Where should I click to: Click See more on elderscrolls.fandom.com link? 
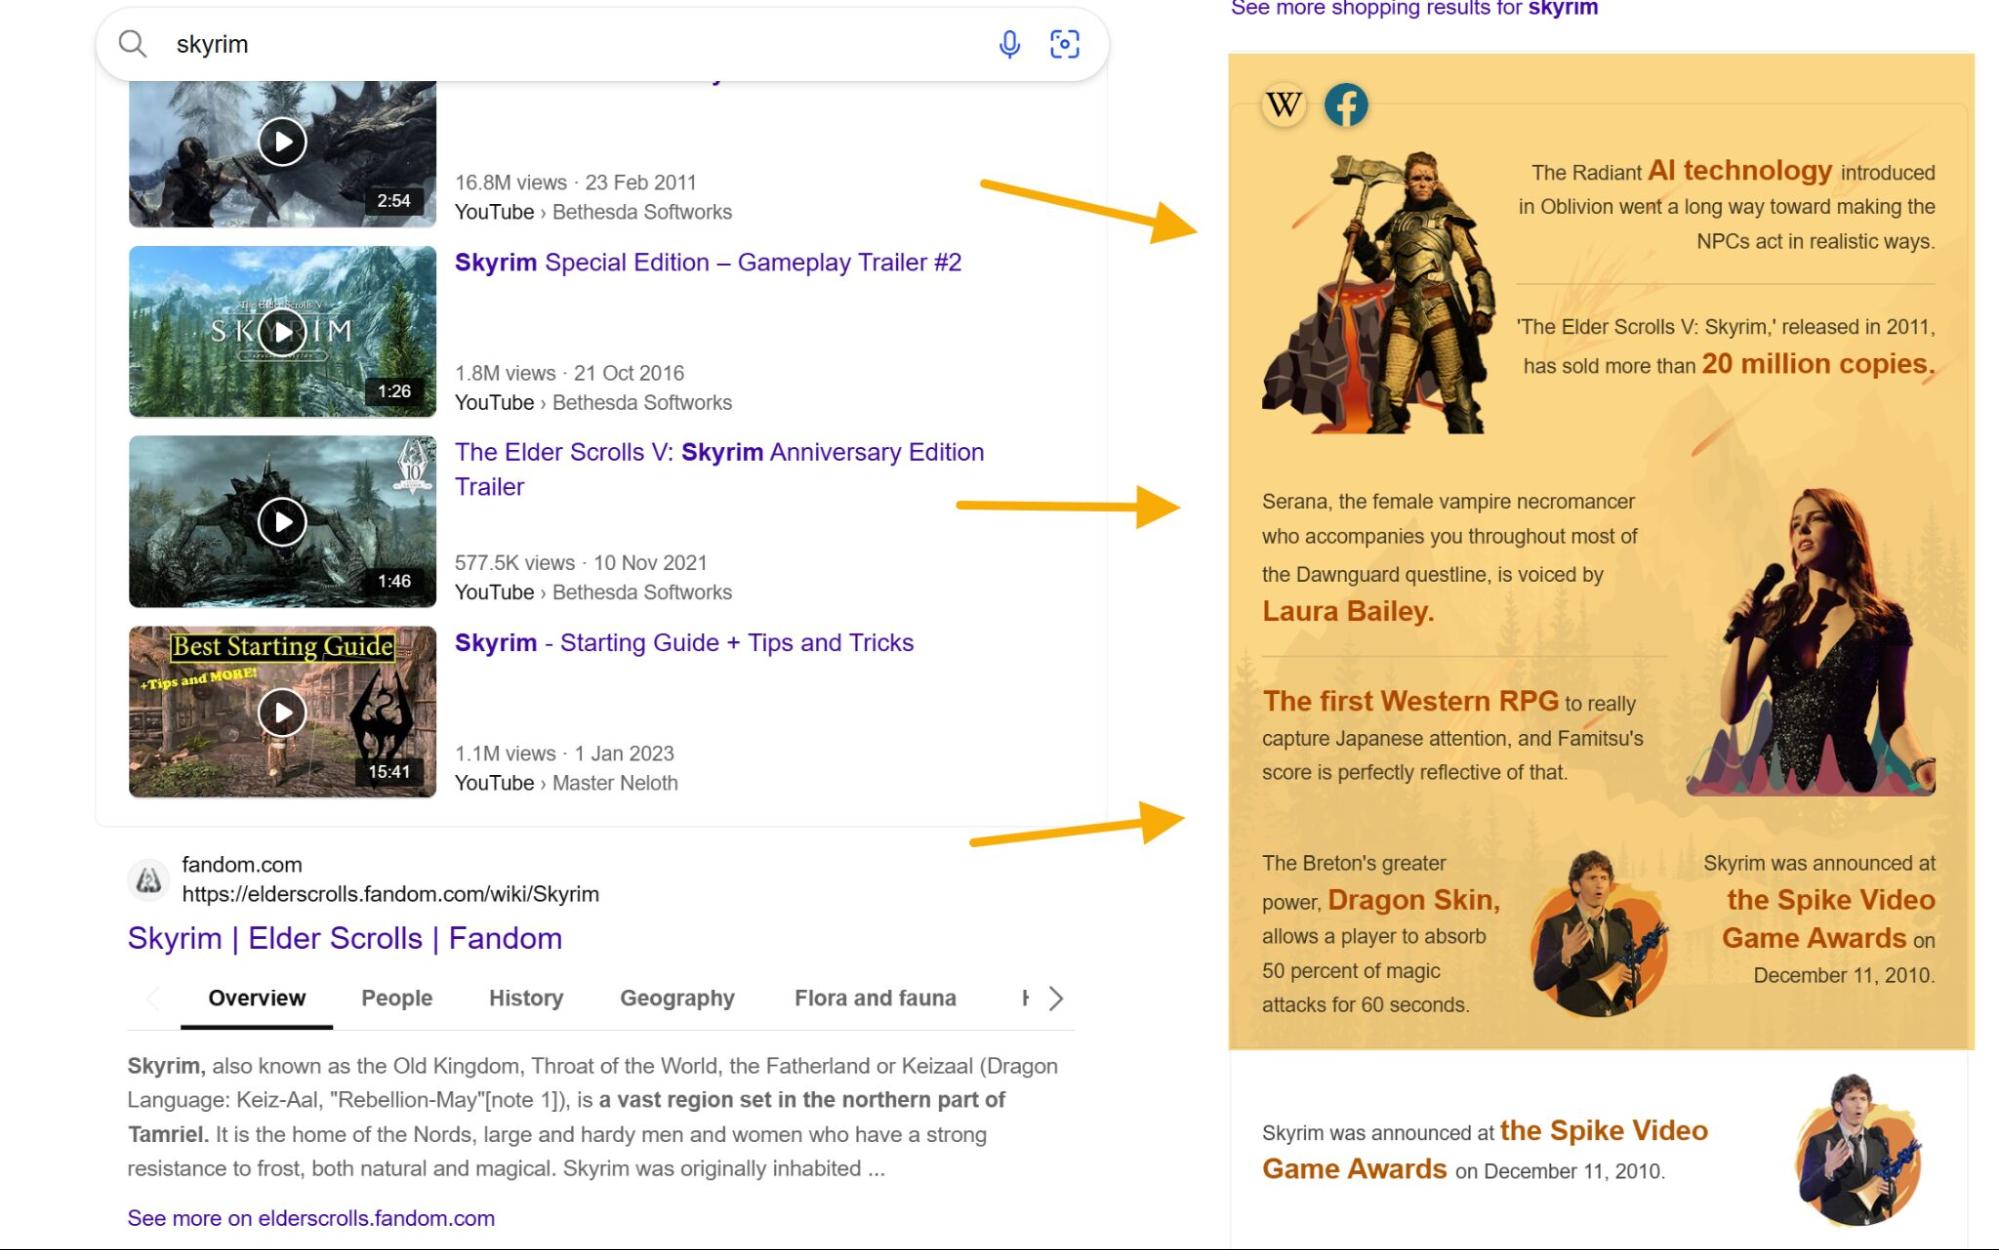click(311, 1217)
